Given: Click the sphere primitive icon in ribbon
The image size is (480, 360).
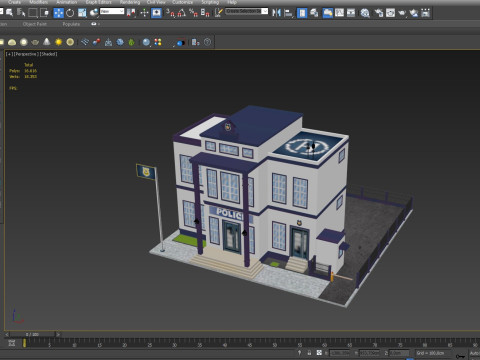Looking at the screenshot, I should (24, 42).
